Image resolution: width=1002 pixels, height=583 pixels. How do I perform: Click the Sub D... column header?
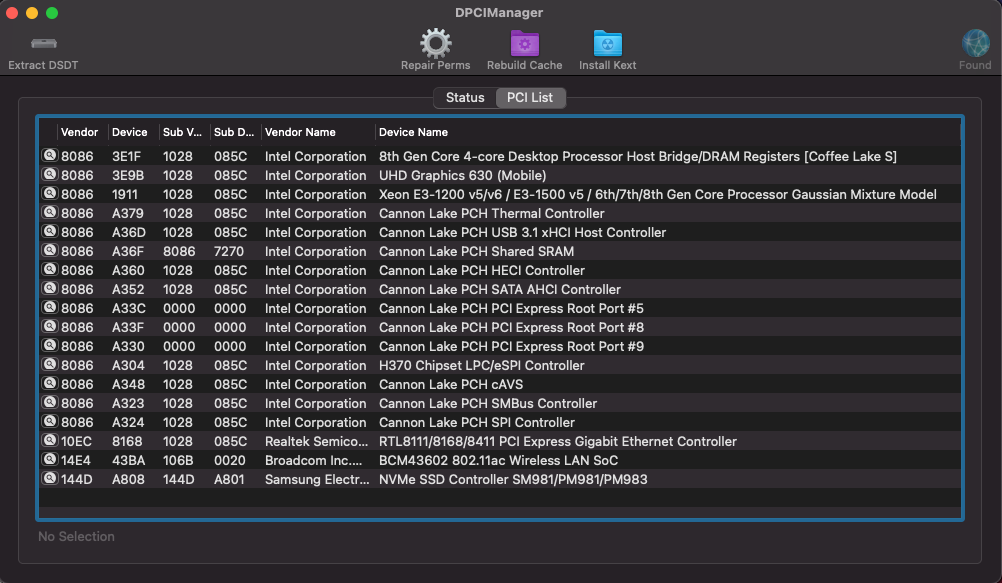pos(234,132)
